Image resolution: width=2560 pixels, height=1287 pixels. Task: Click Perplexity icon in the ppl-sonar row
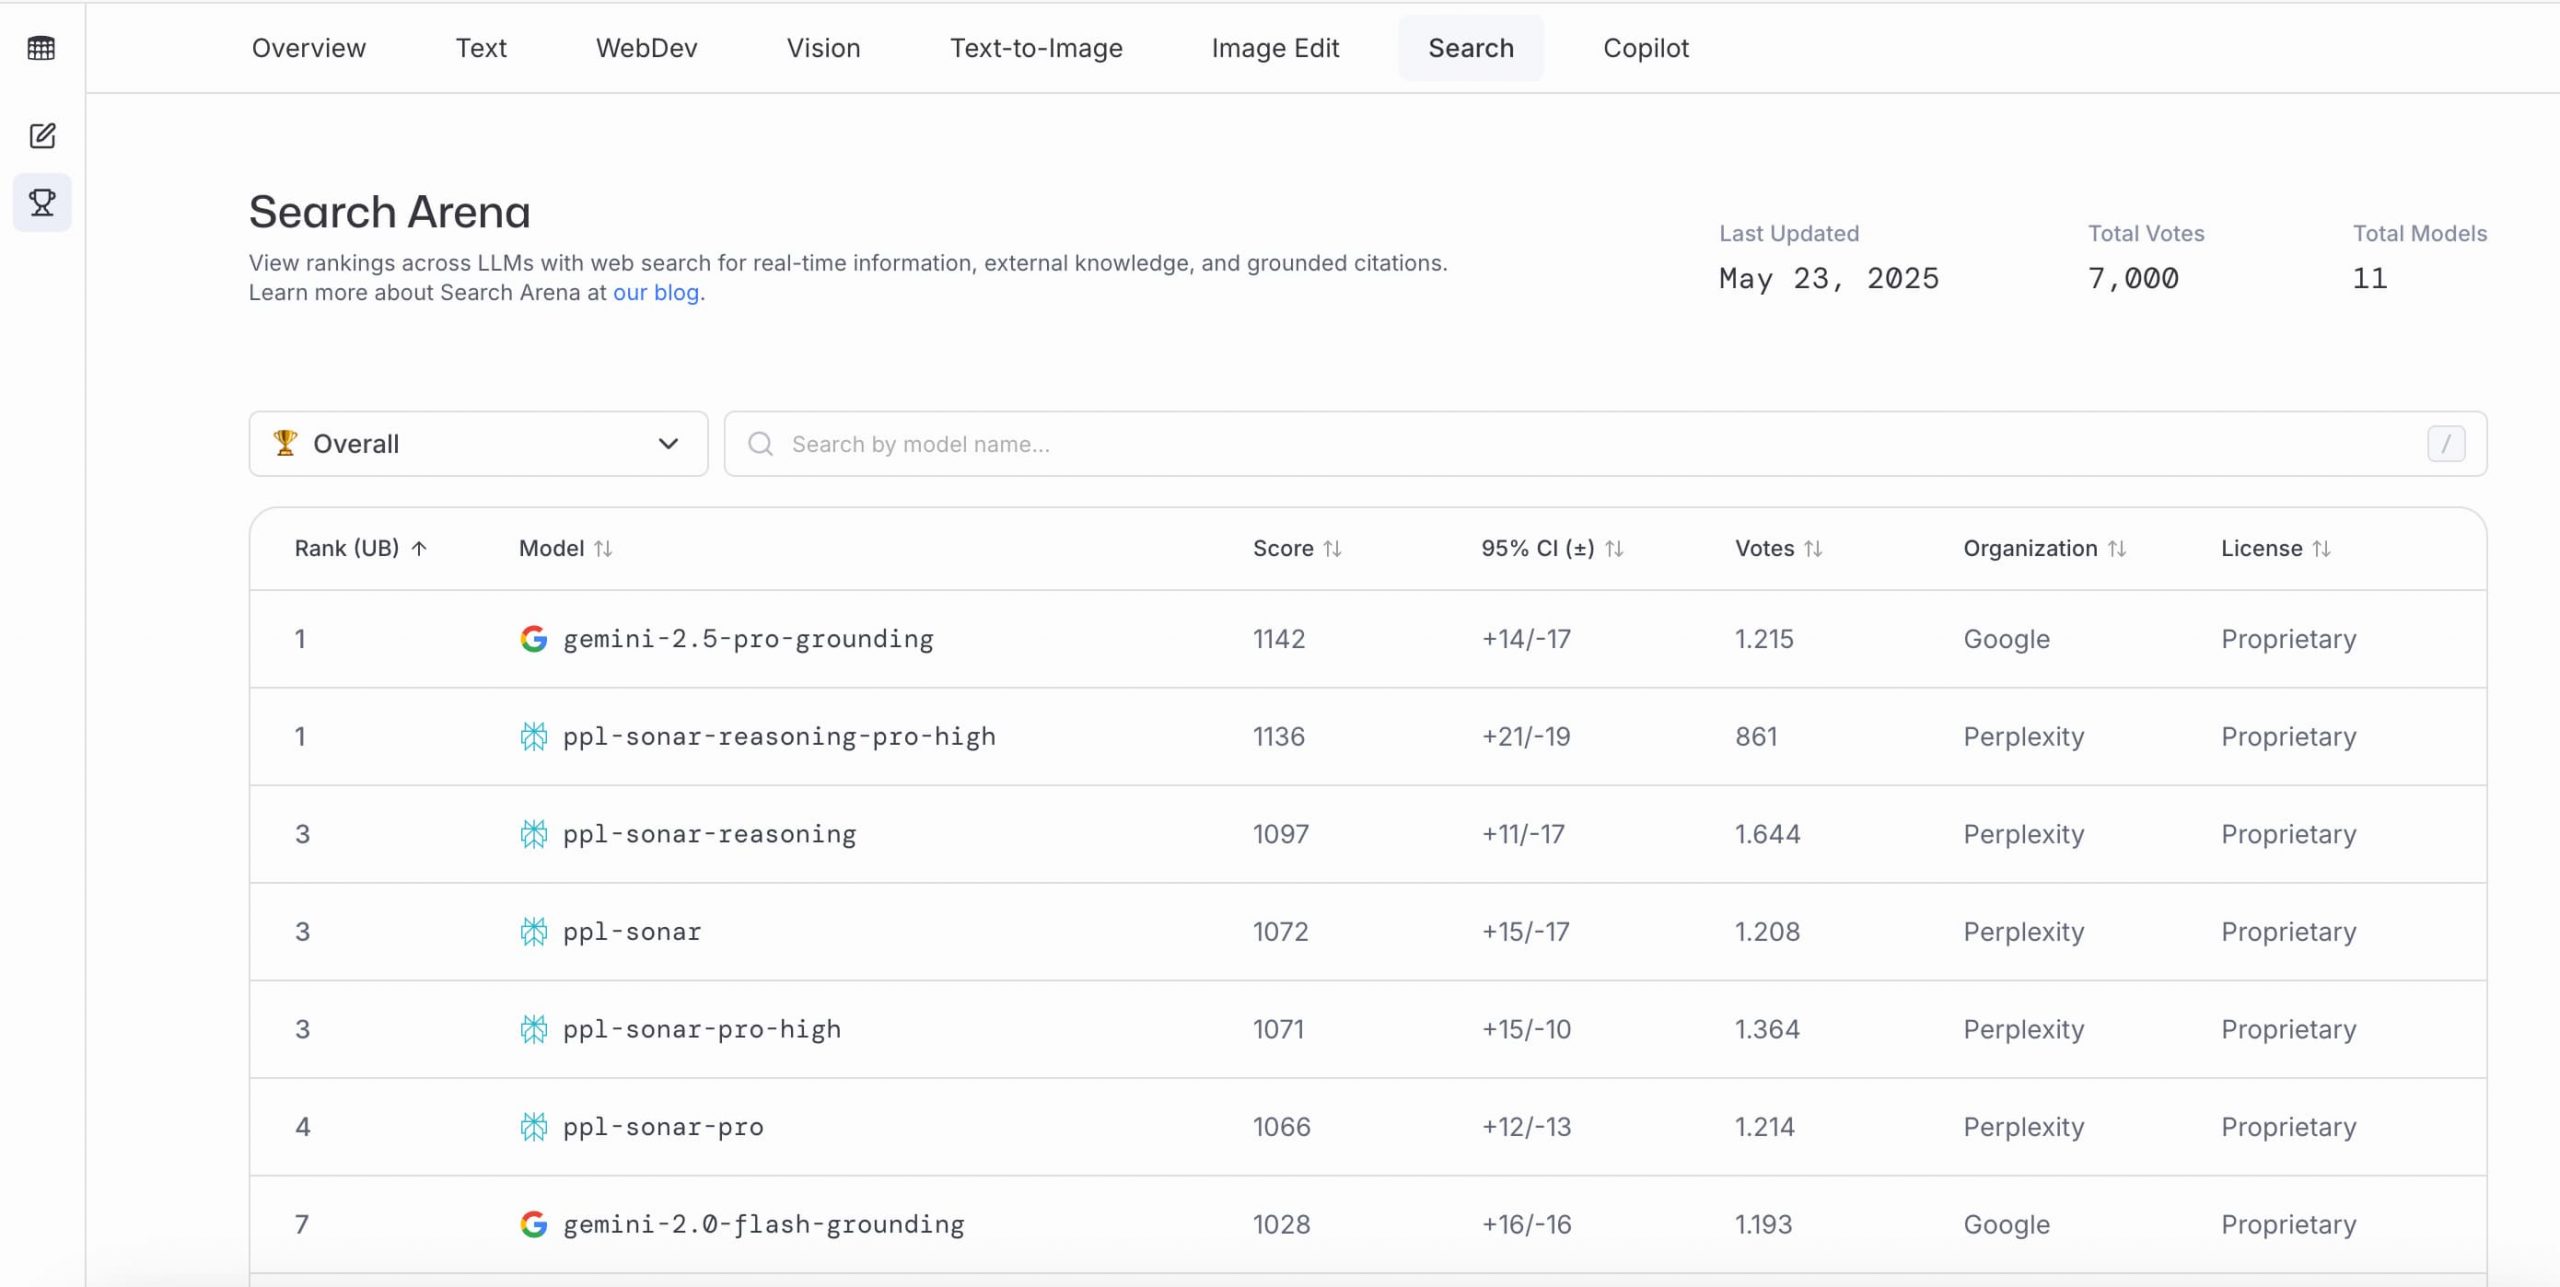coord(534,932)
